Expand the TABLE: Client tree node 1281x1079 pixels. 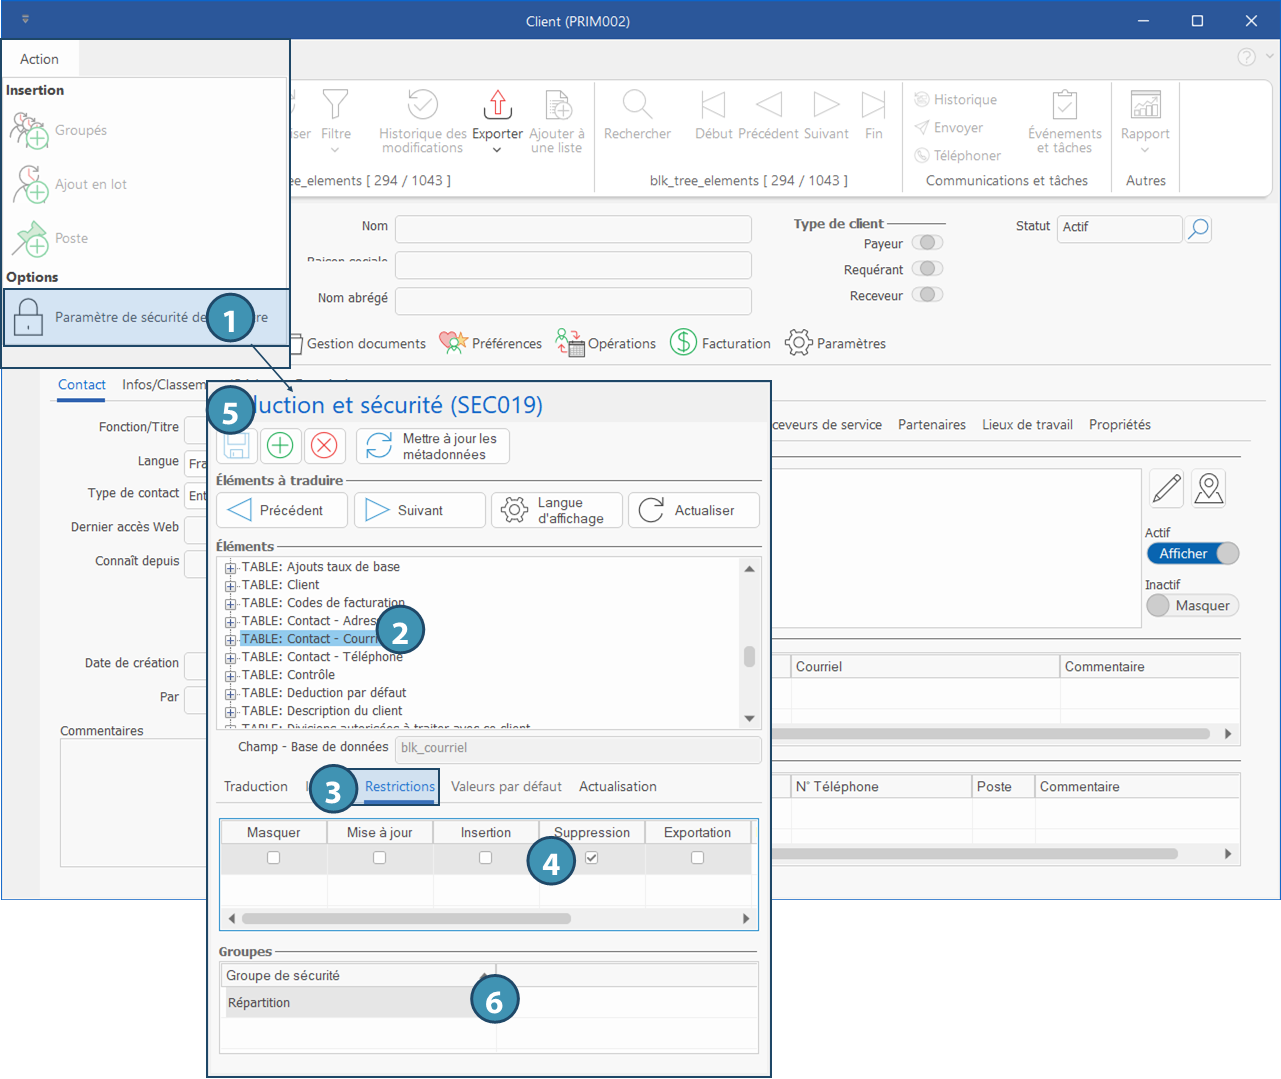click(x=231, y=586)
